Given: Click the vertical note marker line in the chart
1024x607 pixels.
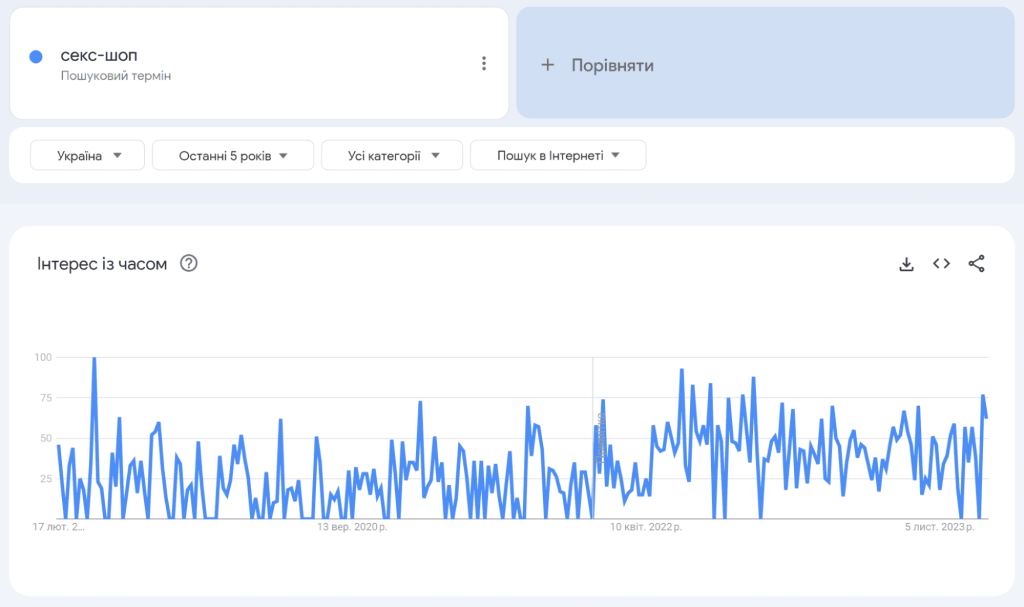Looking at the screenshot, I should 593,440.
